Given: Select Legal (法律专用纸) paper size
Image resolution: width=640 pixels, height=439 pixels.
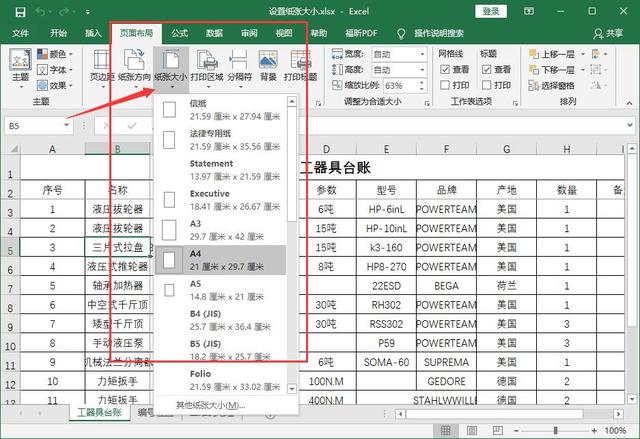Looking at the screenshot, I should pos(221,140).
